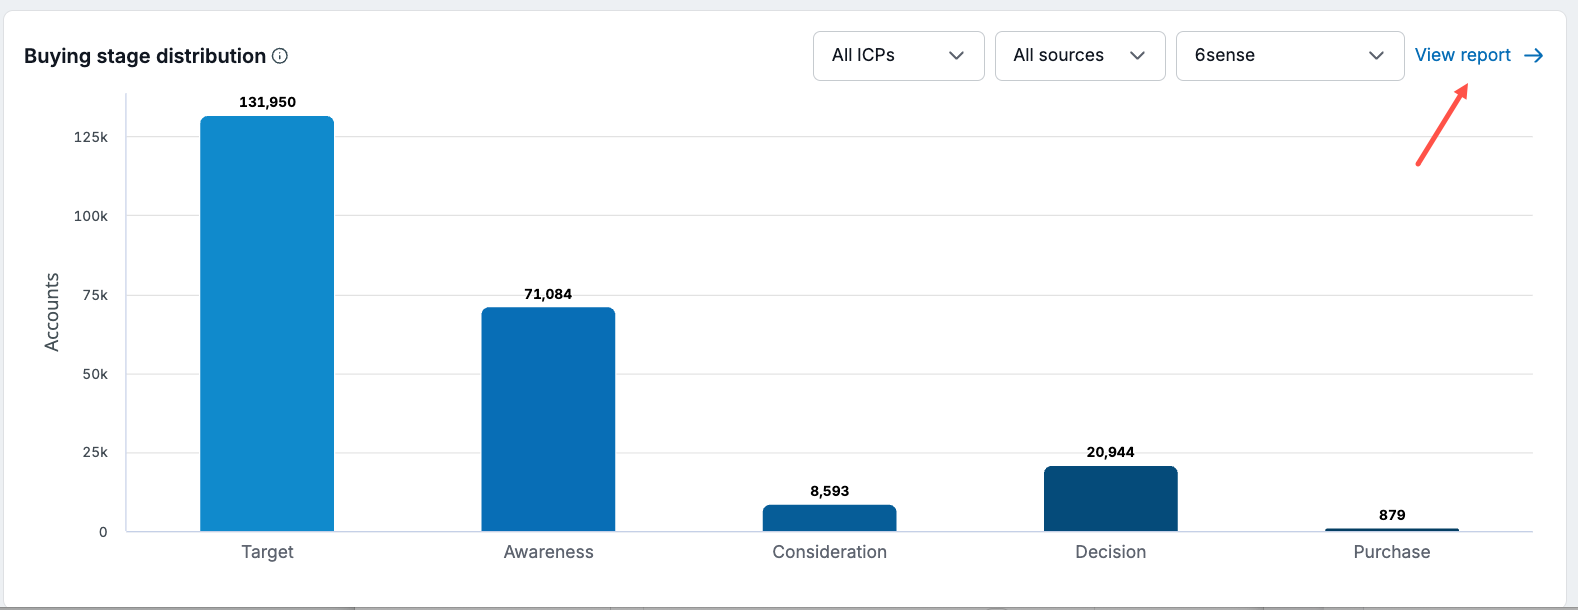
Task: Click the Consideration bar
Action: pyautogui.click(x=829, y=518)
